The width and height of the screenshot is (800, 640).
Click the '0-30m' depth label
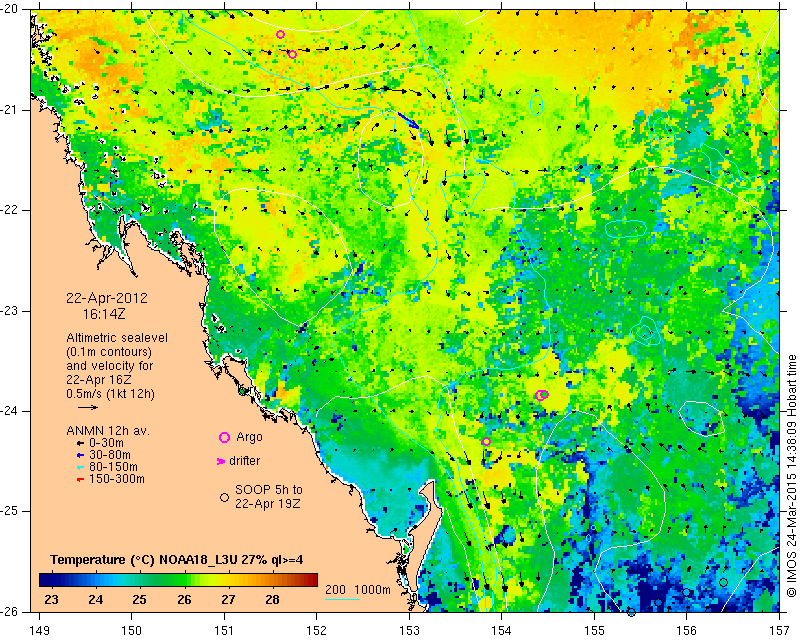106,443
